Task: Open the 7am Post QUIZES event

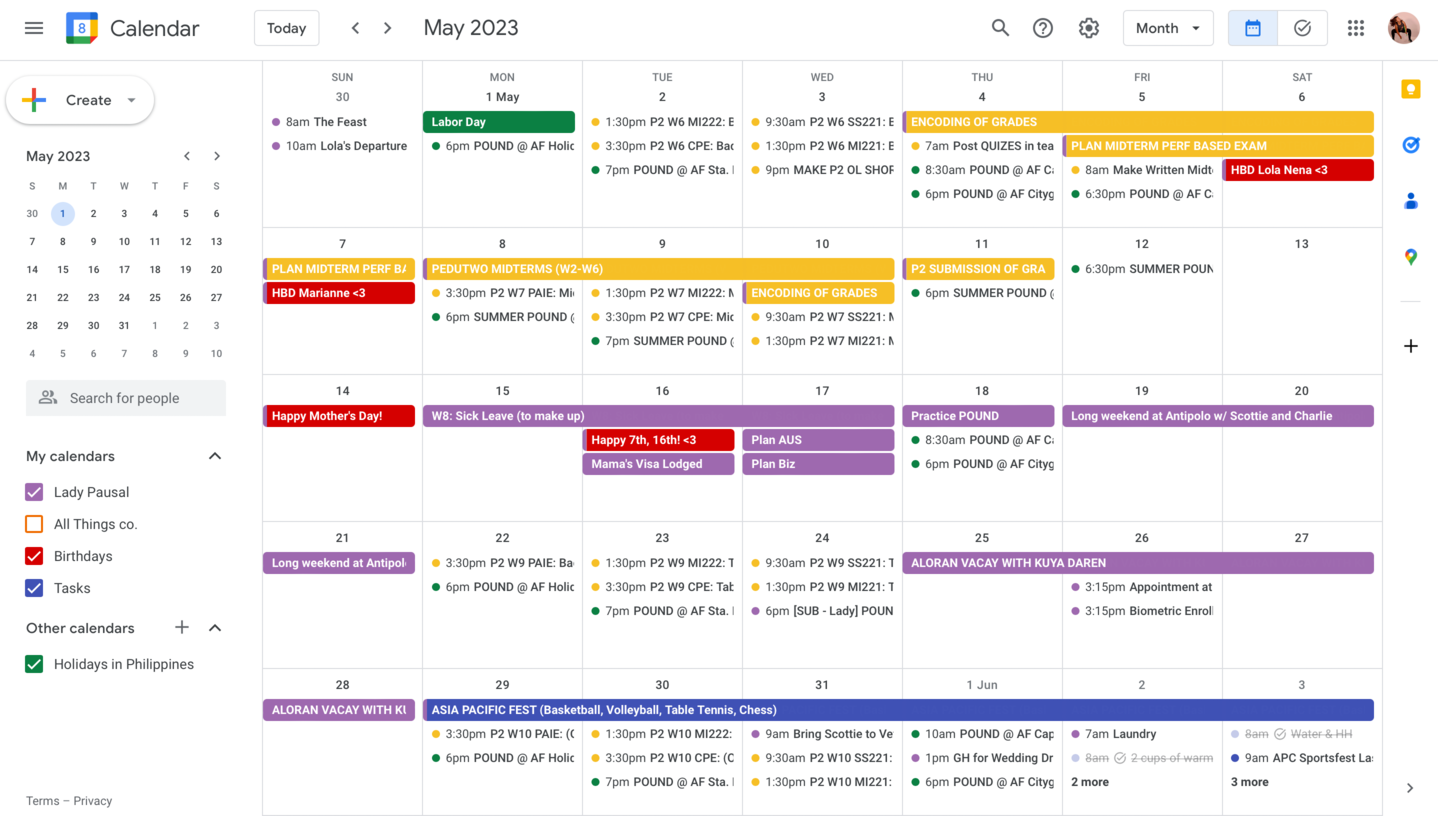Action: click(x=978, y=146)
